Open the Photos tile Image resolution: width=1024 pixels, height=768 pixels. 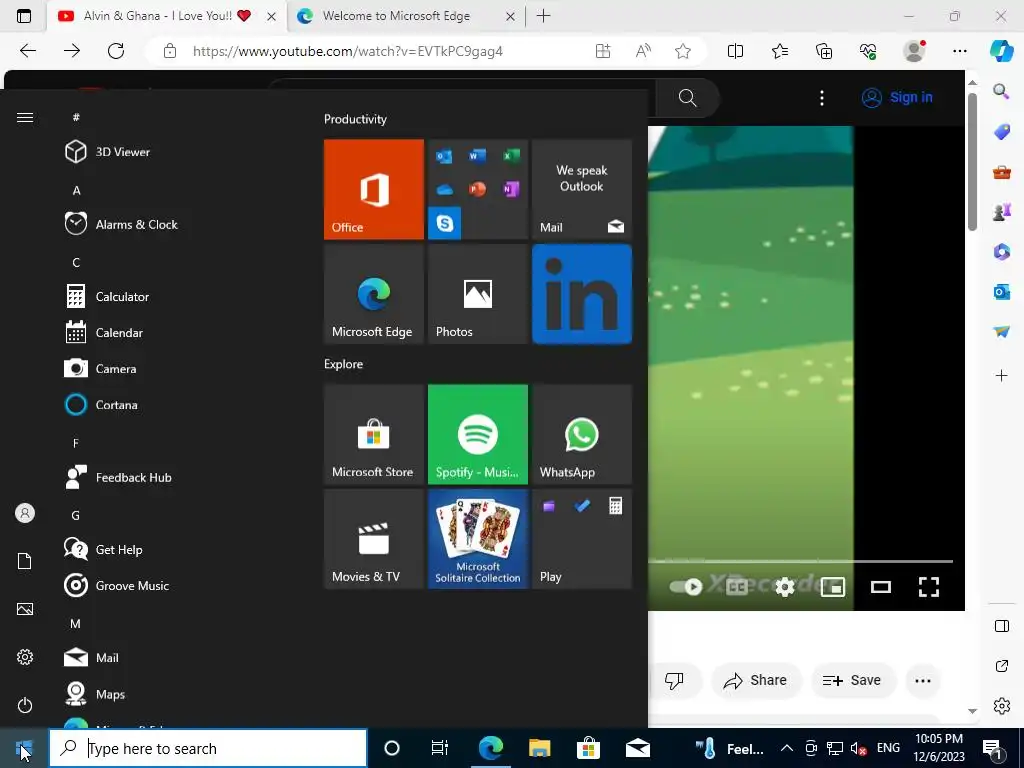pos(477,294)
